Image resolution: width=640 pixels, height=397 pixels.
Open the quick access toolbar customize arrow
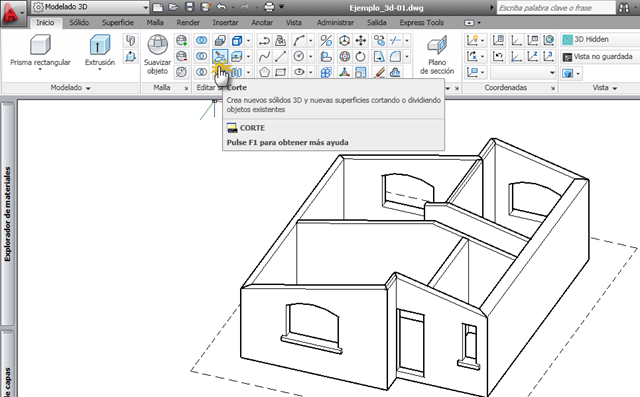point(281,7)
